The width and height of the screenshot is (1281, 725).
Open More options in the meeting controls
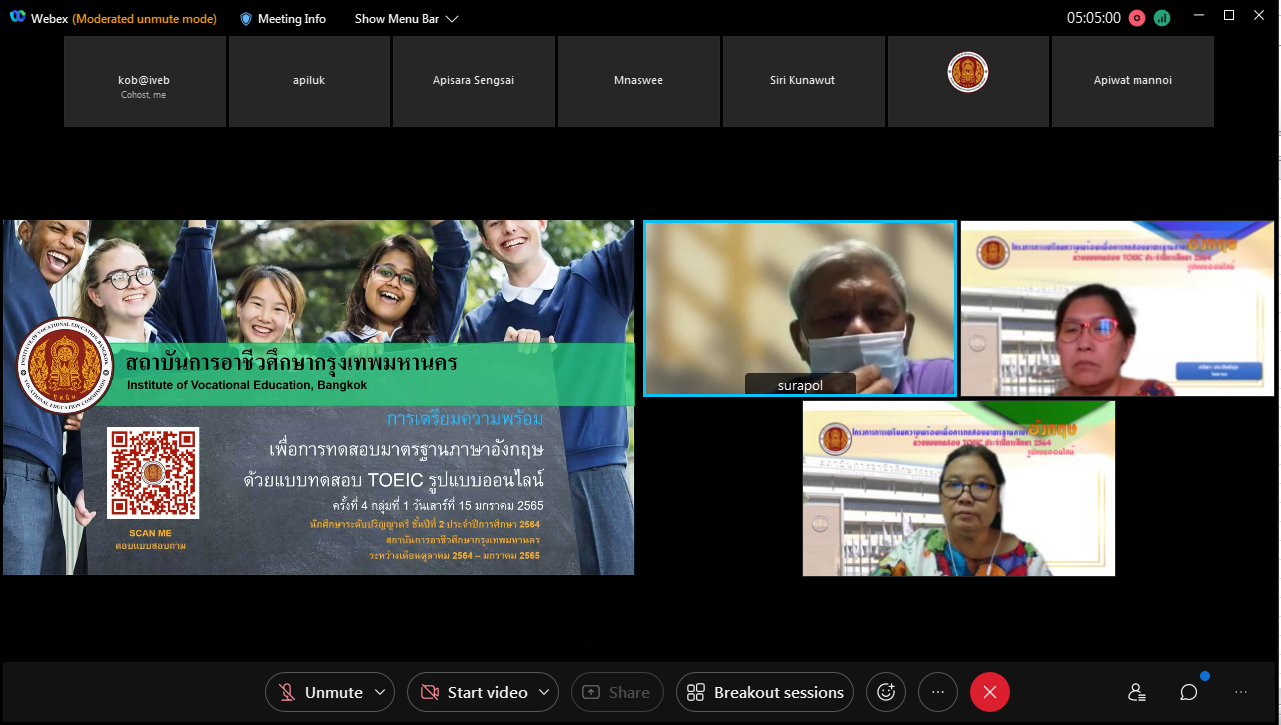pos(937,692)
